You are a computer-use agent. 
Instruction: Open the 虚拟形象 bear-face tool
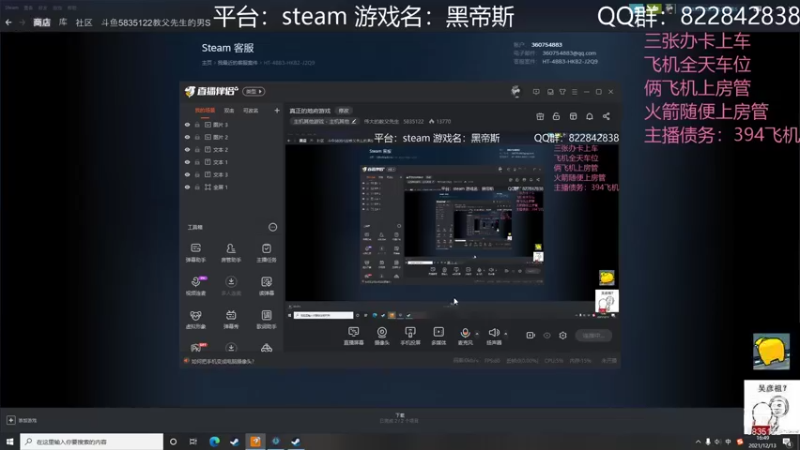(195, 319)
